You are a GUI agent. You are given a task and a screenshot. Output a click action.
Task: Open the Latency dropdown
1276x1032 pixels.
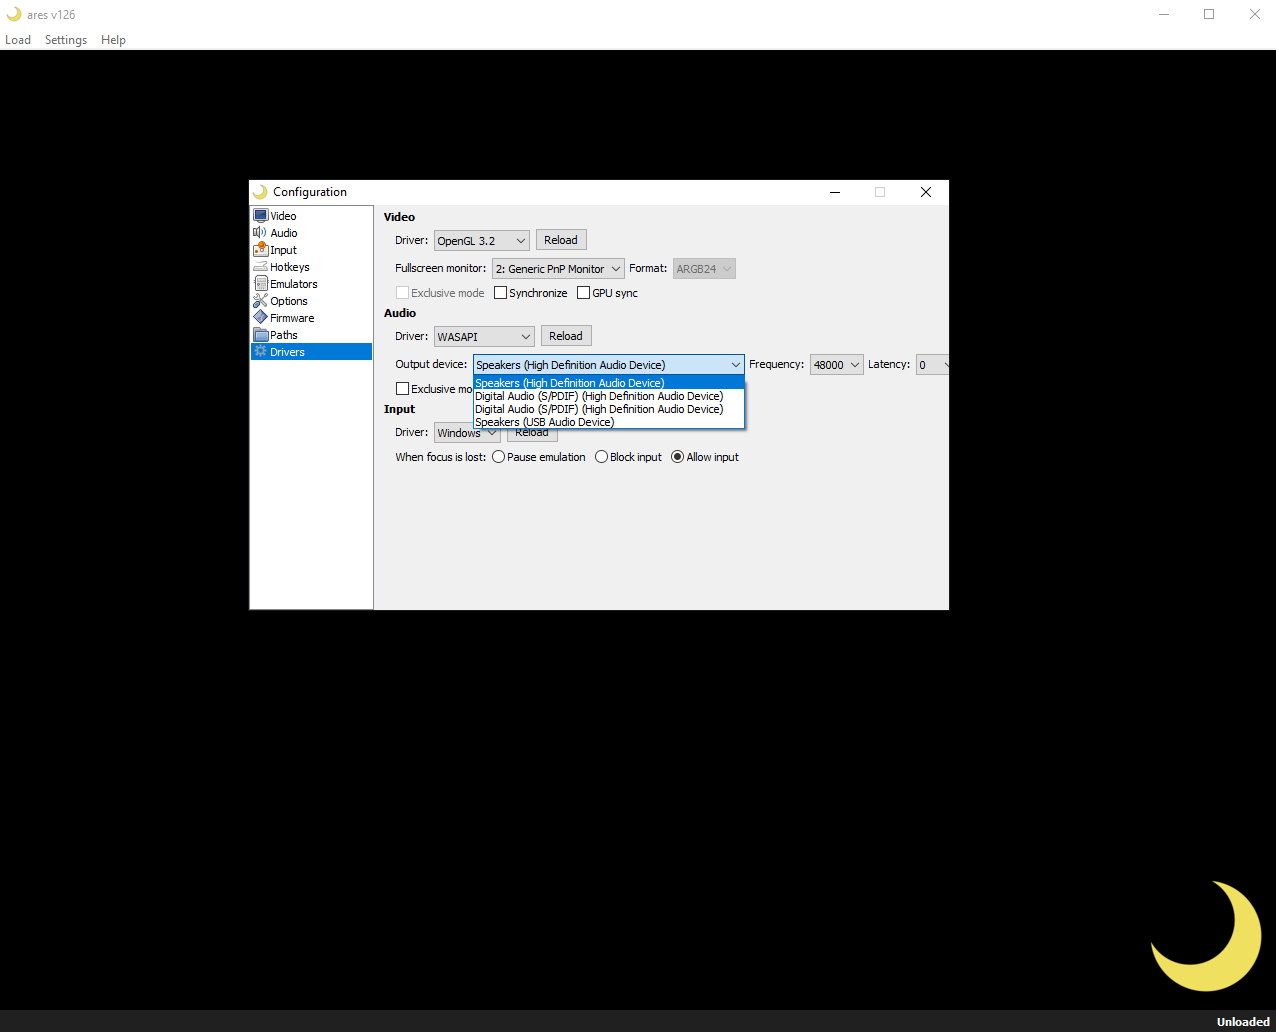932,365
